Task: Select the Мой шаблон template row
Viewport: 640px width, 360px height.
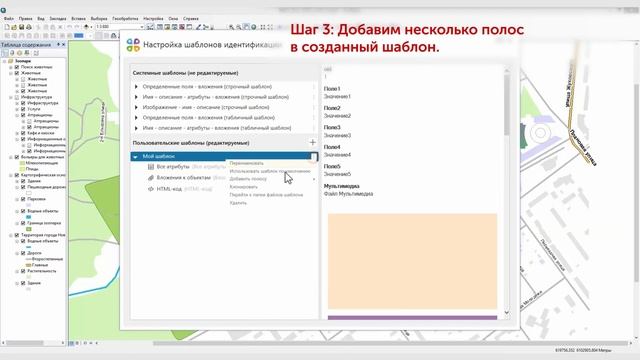Action: [224, 156]
